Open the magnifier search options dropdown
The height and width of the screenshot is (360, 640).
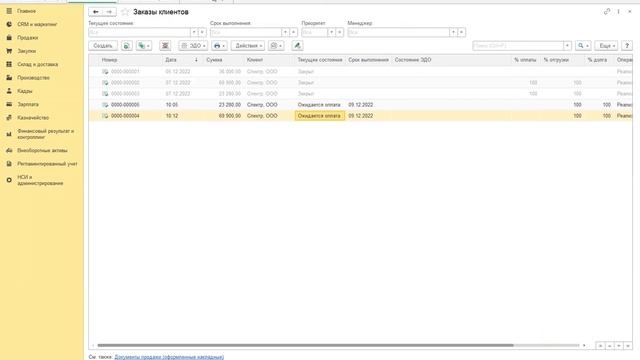583,46
